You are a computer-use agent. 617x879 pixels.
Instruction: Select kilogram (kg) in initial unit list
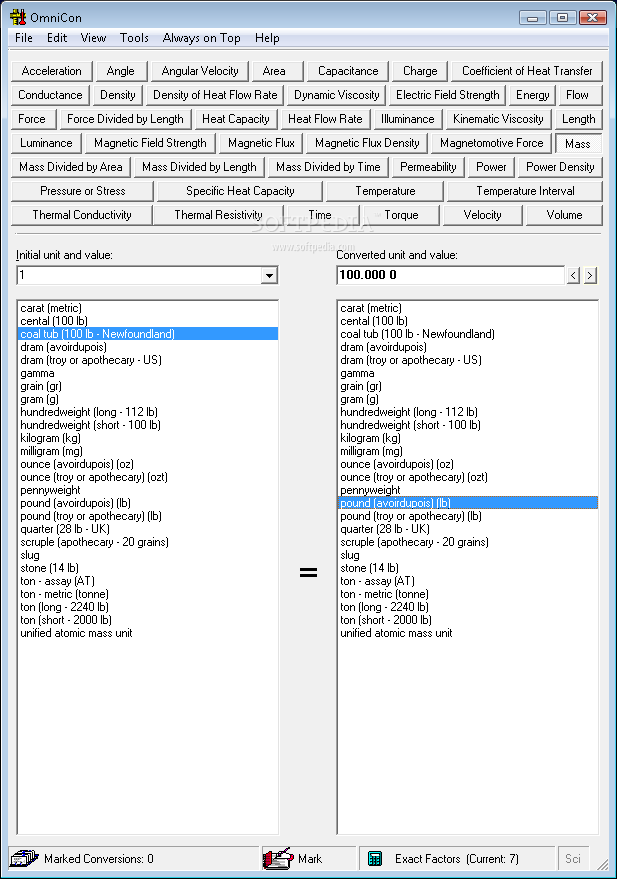148,438
